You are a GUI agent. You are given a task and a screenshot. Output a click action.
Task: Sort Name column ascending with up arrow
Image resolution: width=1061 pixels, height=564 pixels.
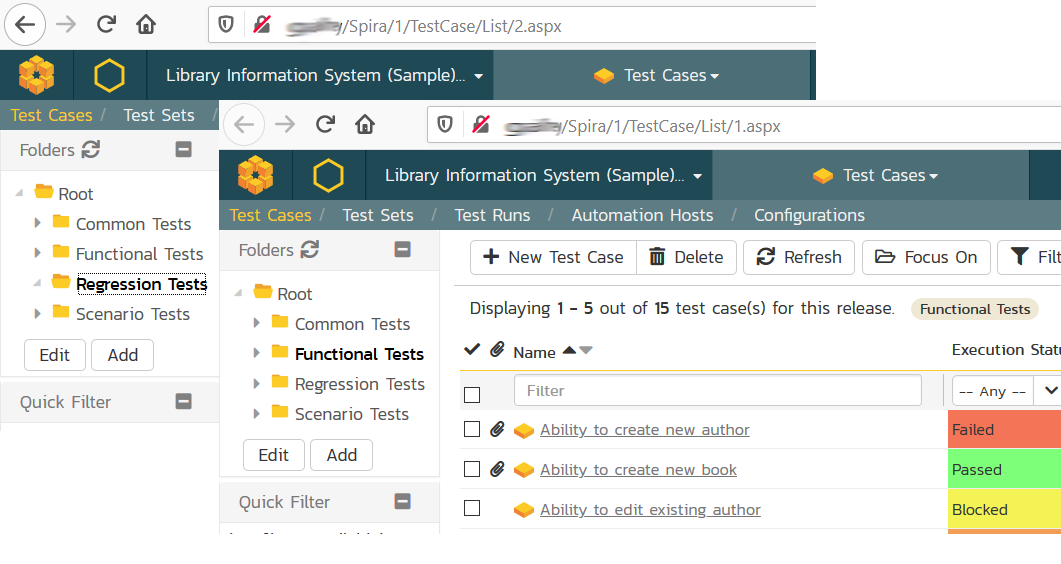click(x=569, y=350)
